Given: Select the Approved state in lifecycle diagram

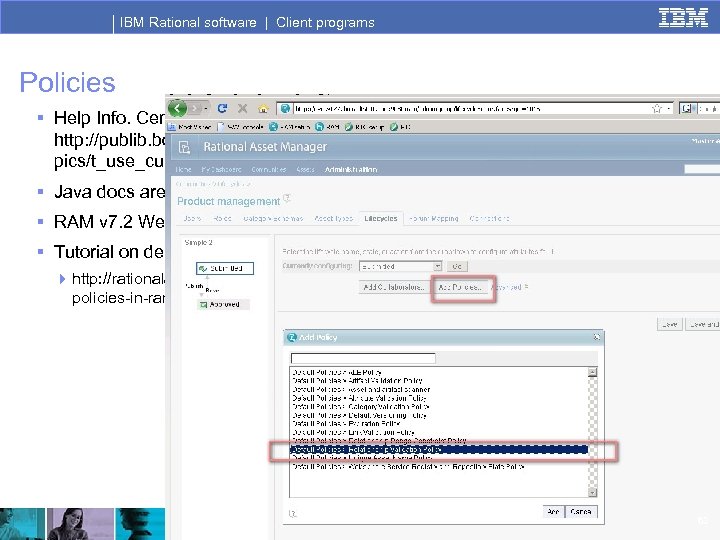Looking at the screenshot, I should coord(224,304).
